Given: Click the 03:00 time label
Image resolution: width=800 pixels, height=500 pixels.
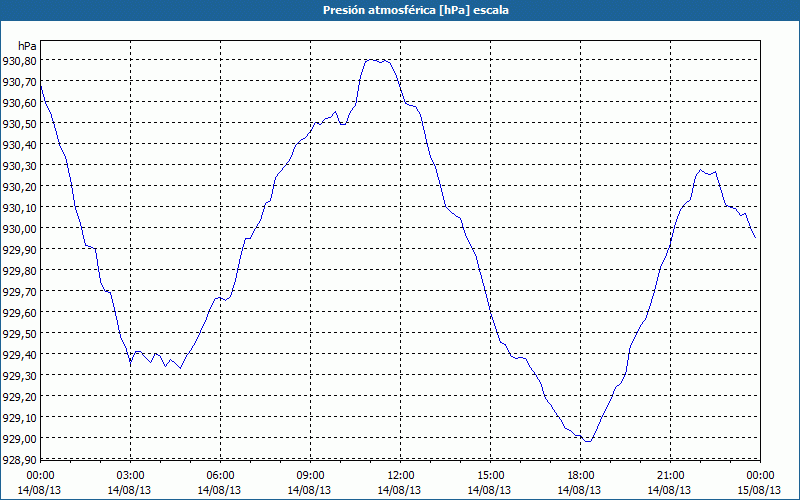Looking at the screenshot, I should pyautogui.click(x=131, y=476).
